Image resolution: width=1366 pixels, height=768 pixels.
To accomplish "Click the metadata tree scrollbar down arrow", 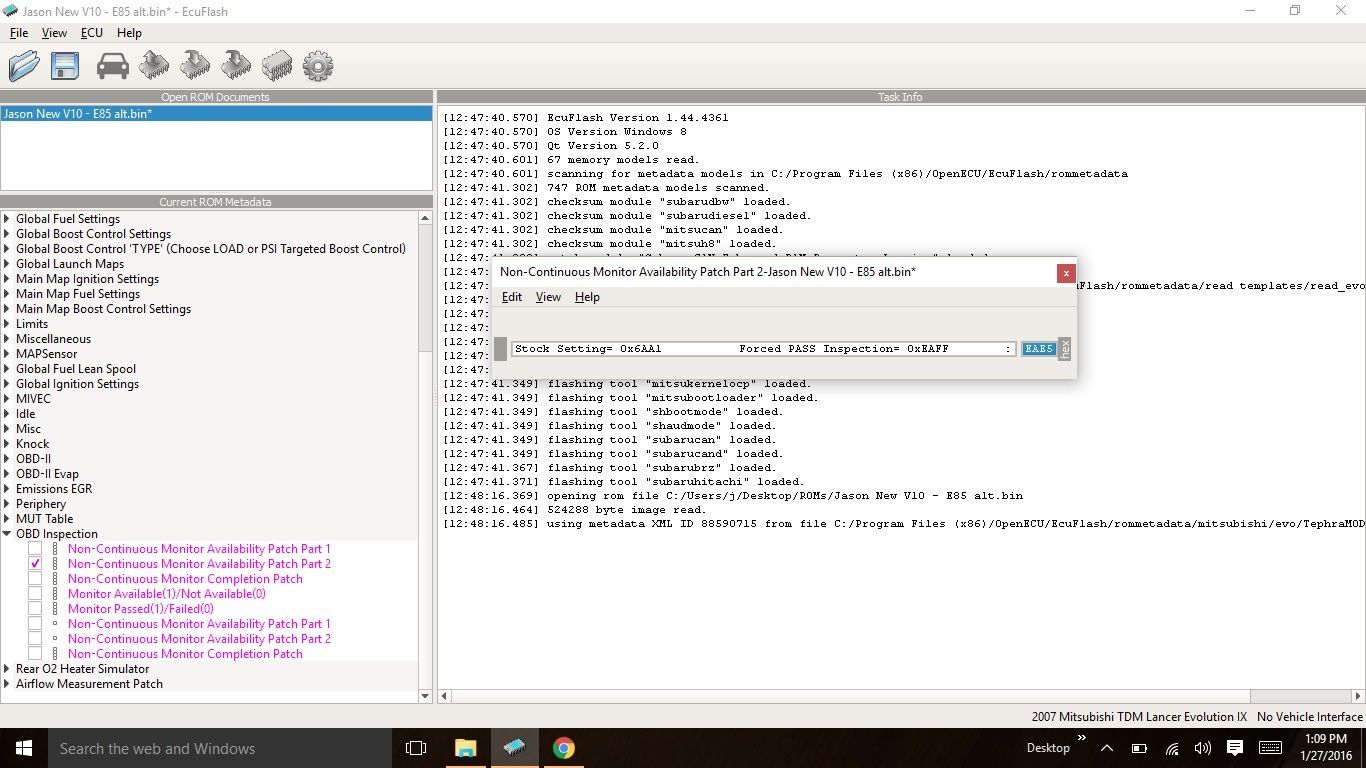I will [425, 696].
